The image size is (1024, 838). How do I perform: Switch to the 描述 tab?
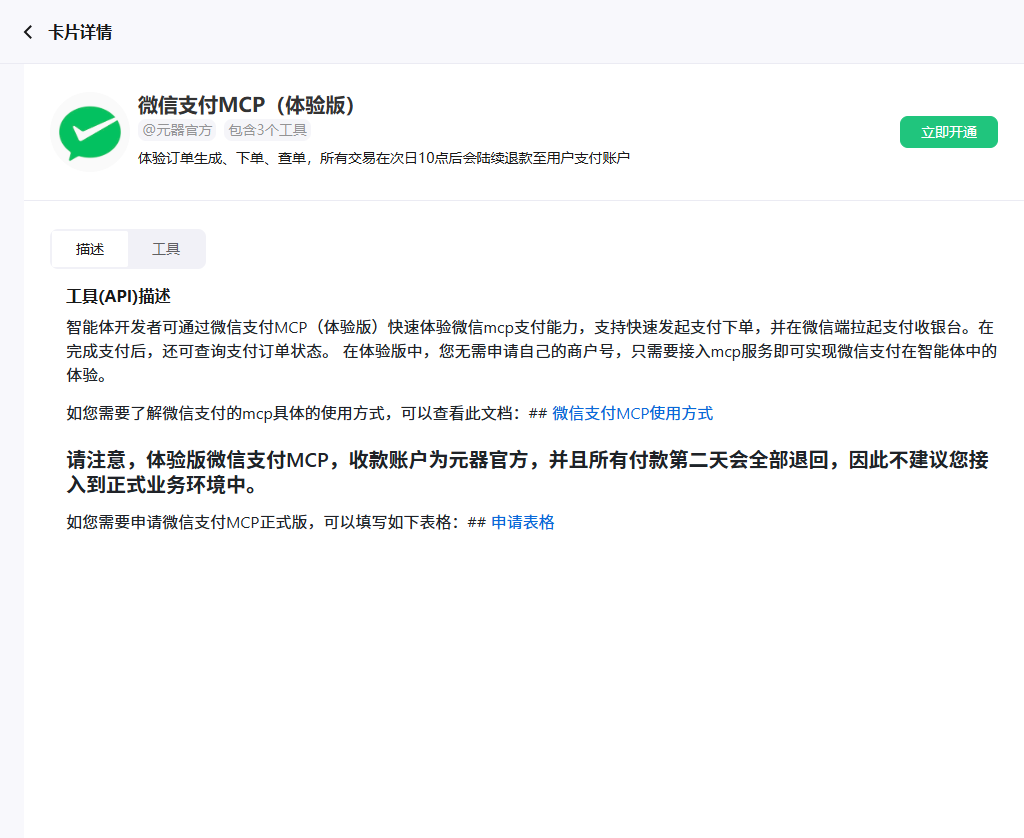tap(90, 249)
